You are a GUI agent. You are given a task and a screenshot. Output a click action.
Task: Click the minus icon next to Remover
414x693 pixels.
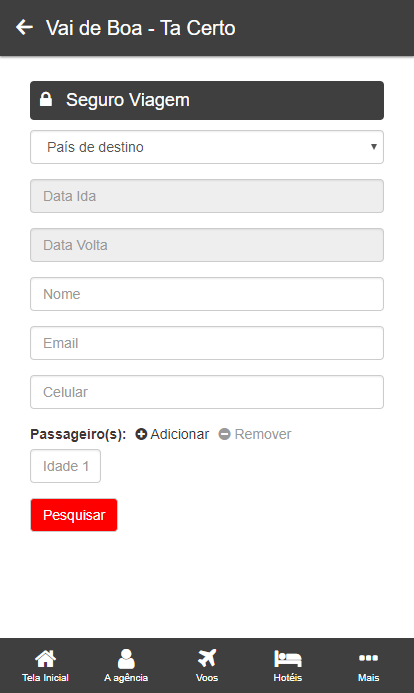coord(224,434)
